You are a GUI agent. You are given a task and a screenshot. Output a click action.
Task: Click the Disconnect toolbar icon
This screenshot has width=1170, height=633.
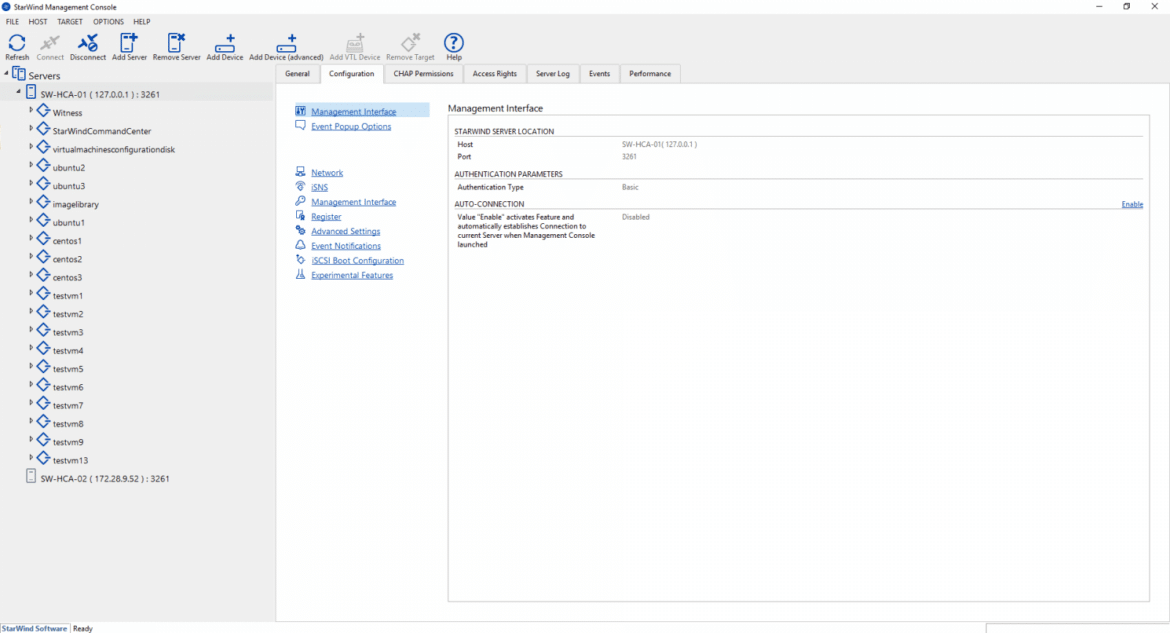(87, 43)
